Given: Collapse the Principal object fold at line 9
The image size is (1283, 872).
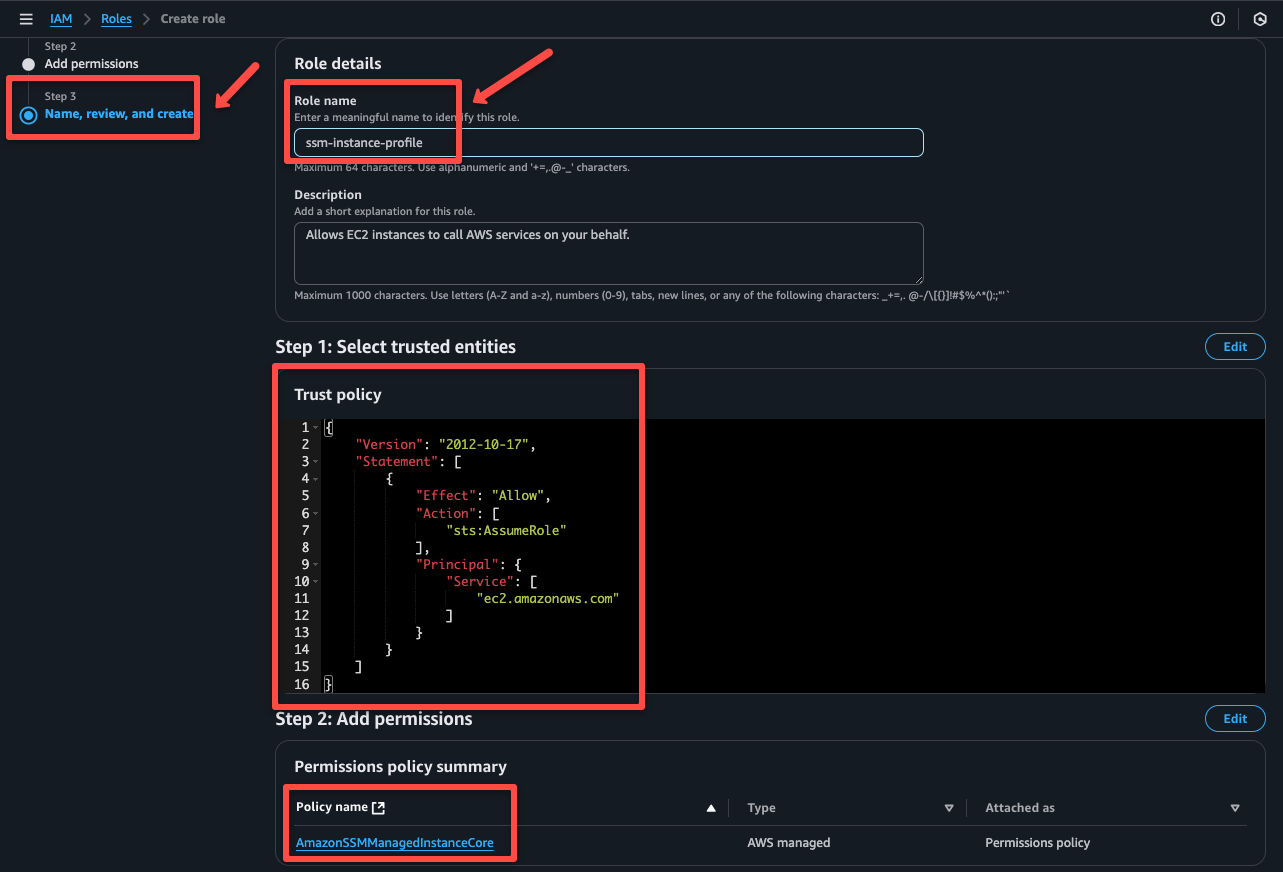Looking at the screenshot, I should click(x=316, y=564).
